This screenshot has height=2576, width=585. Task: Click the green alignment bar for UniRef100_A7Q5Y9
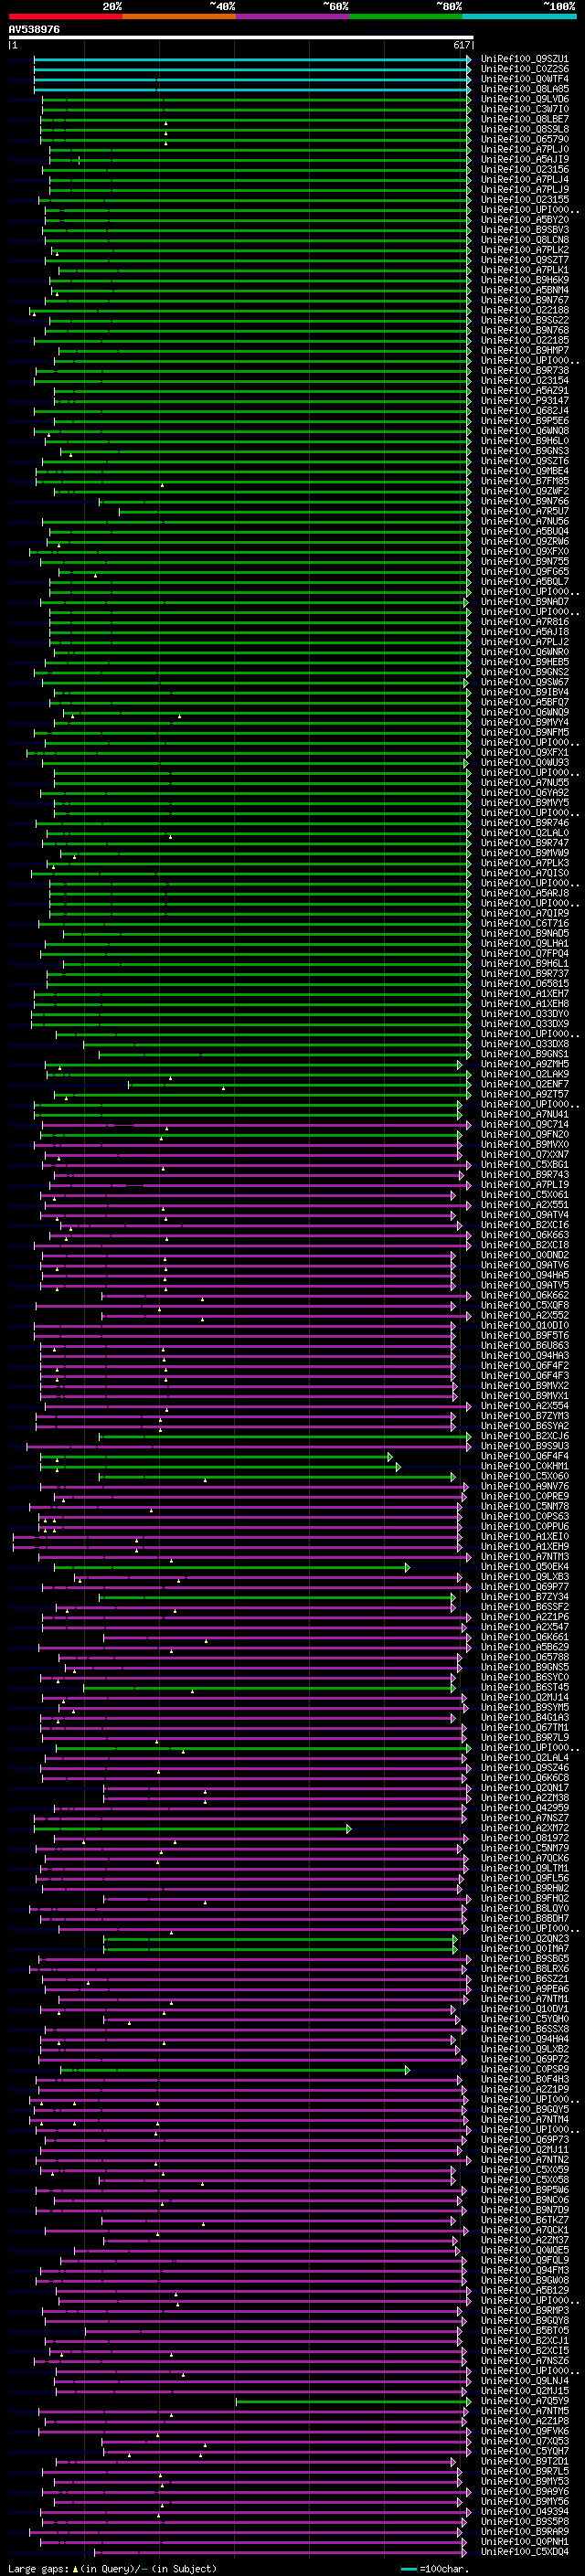tap(352, 2402)
